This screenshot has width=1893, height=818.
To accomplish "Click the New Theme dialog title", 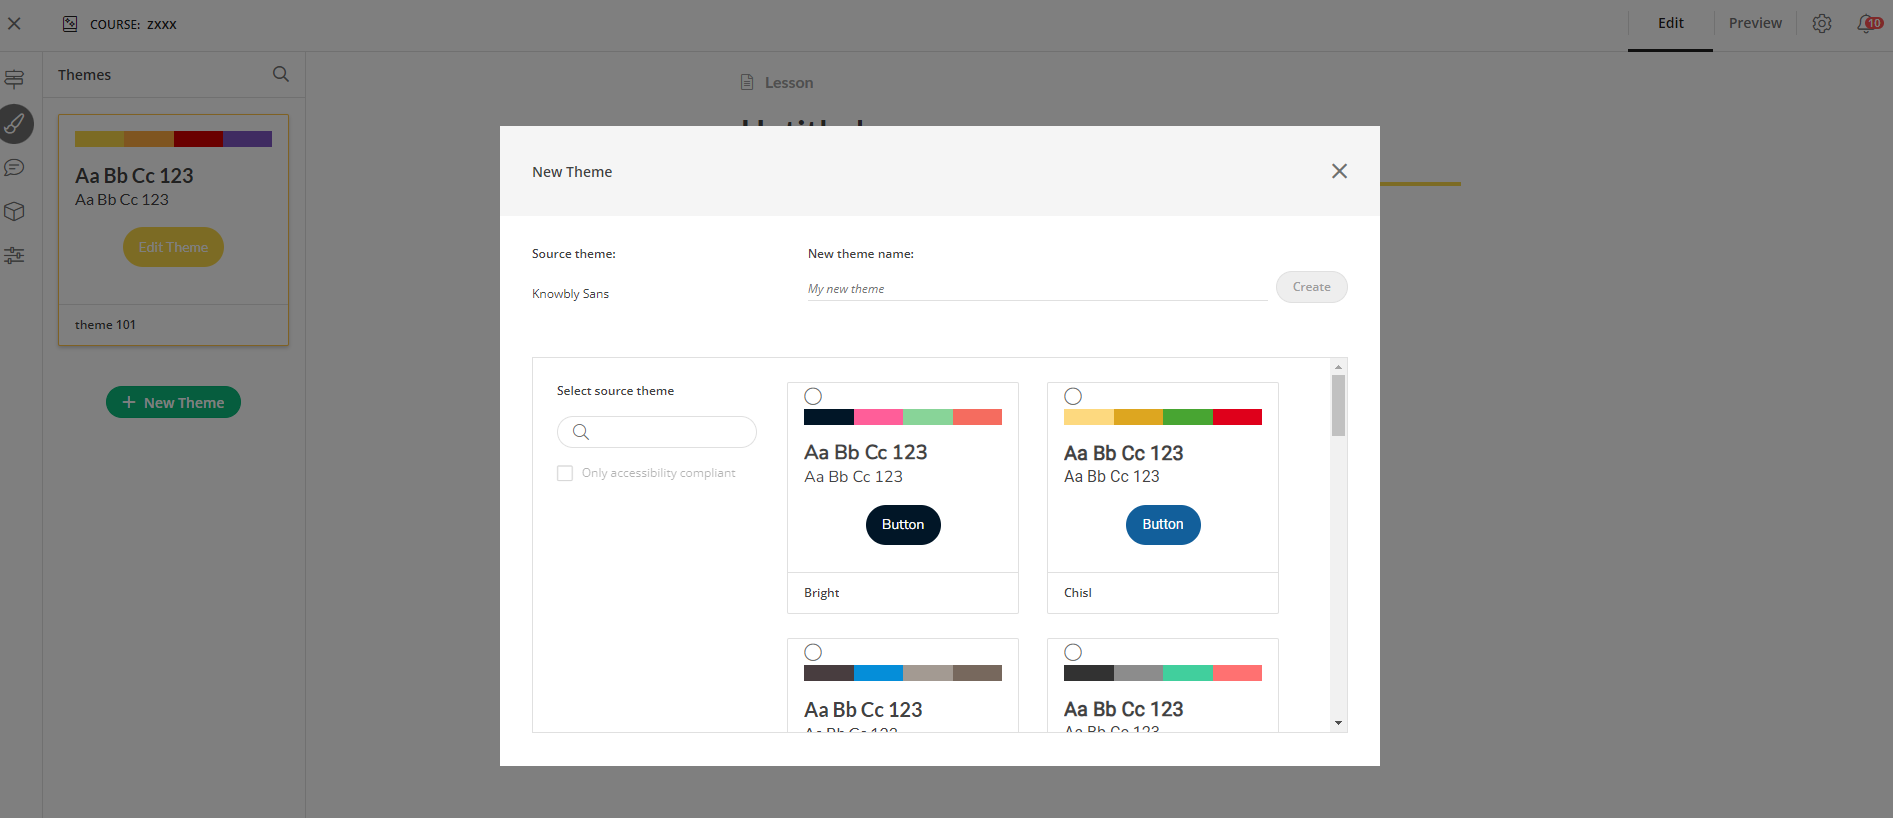I will 572,172.
